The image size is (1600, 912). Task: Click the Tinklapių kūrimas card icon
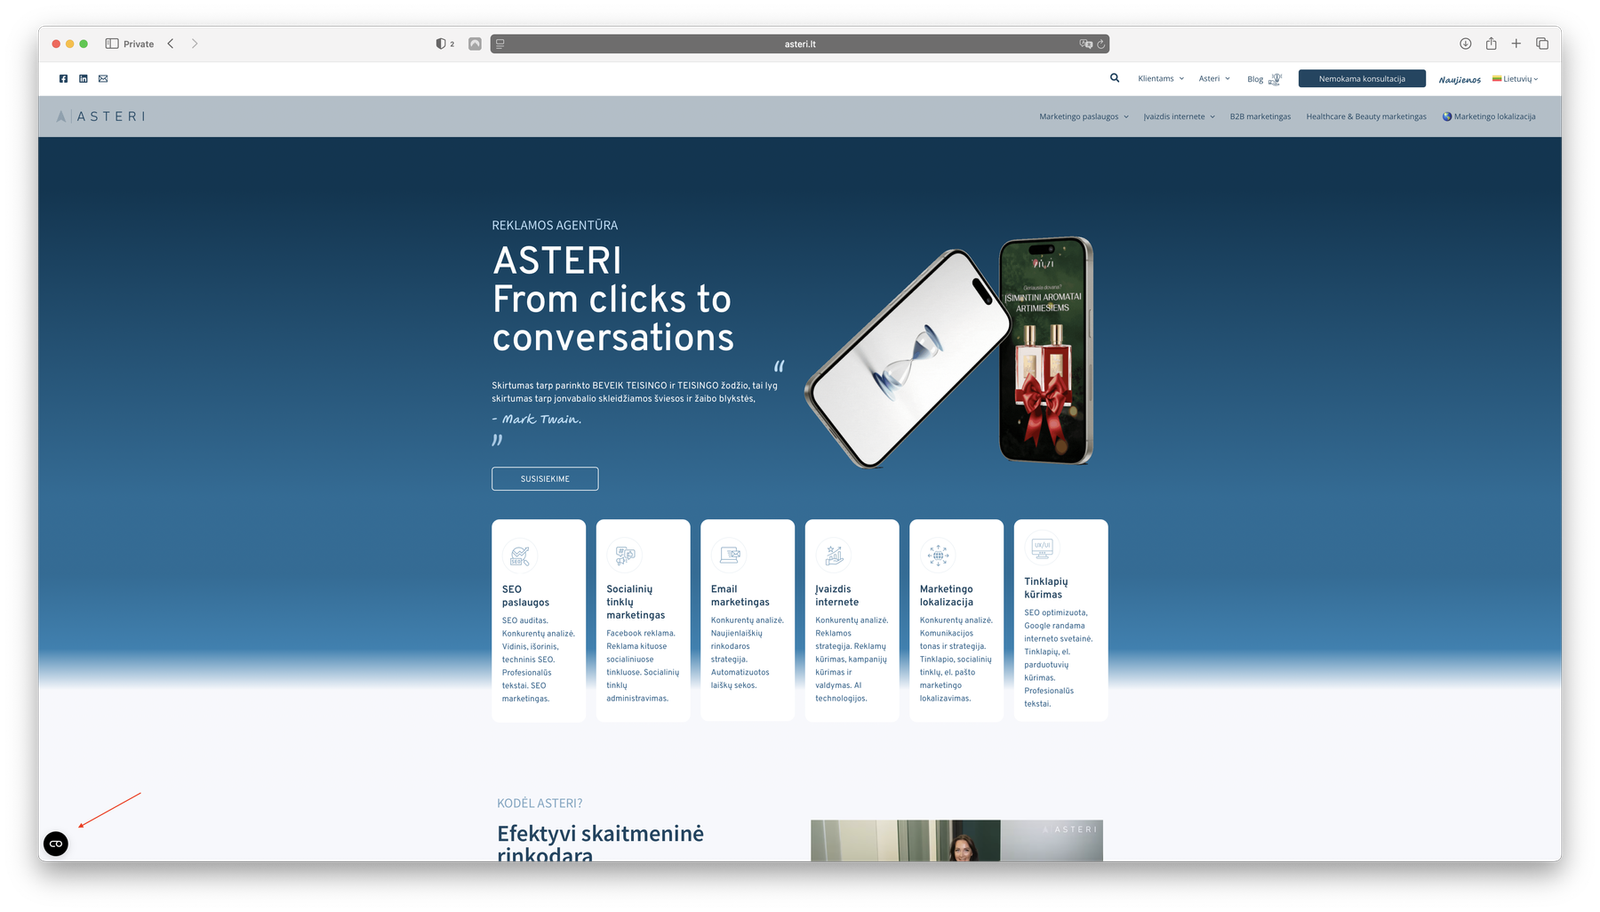click(1042, 547)
